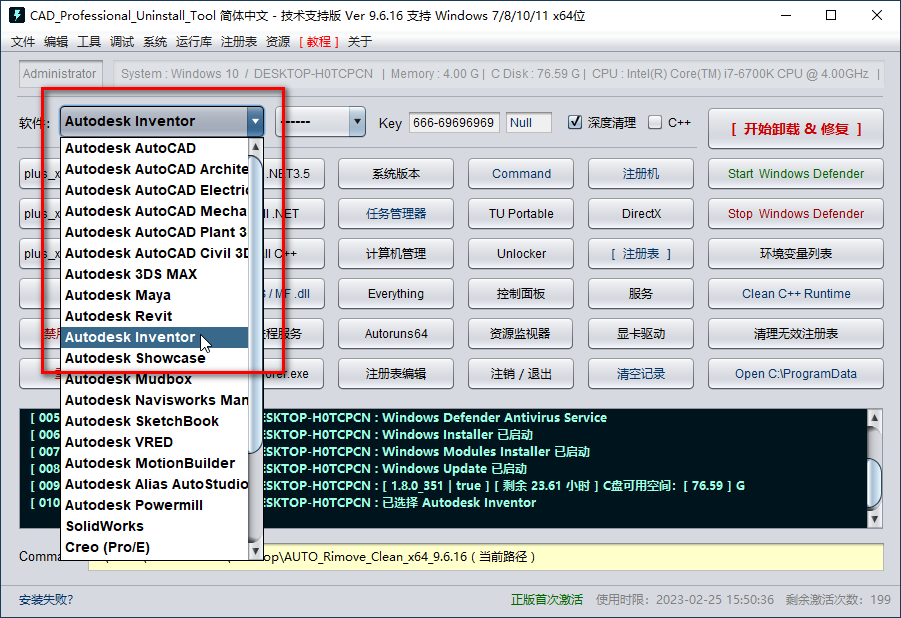
Task: Click the Unlocker button
Action: (x=521, y=254)
